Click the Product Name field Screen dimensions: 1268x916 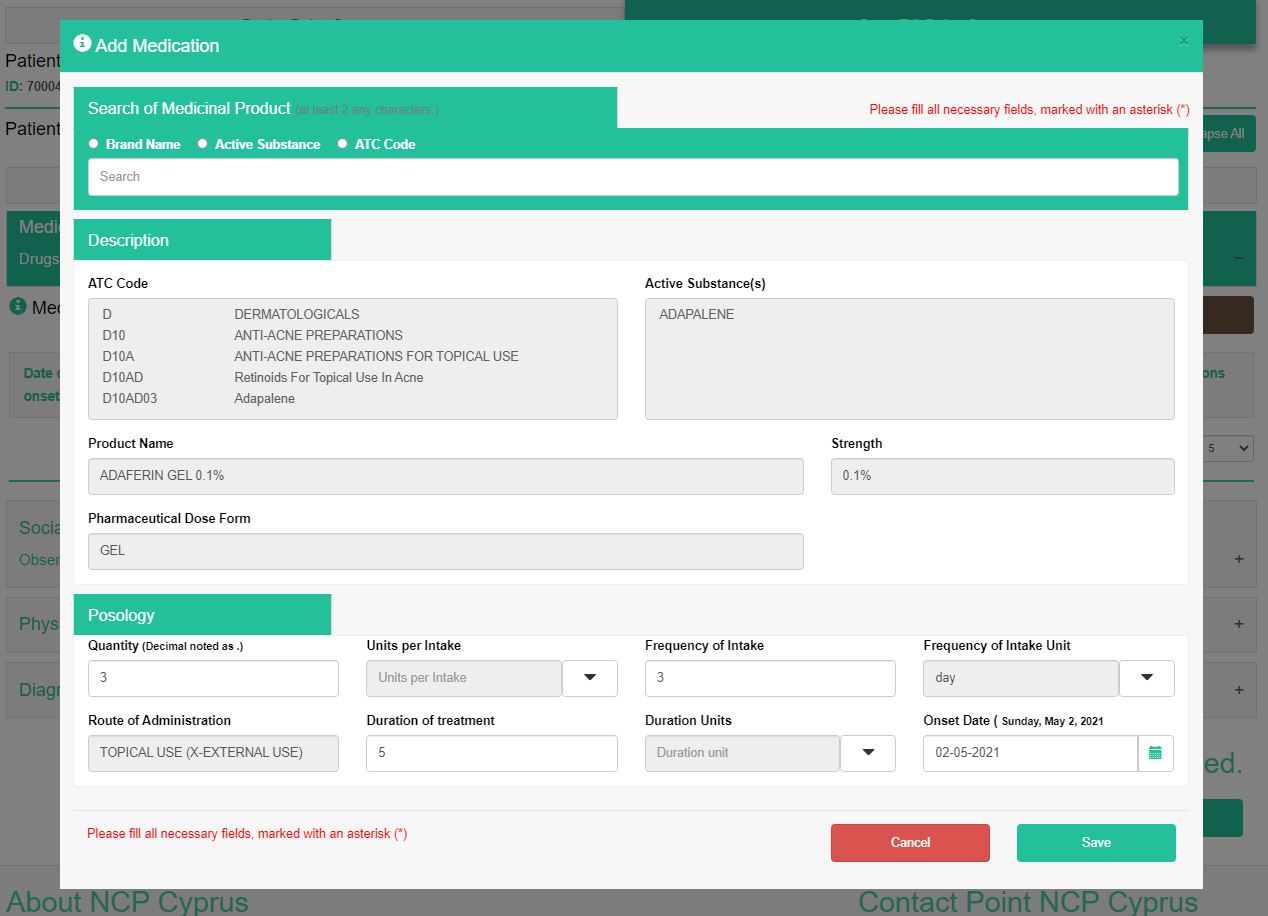(445, 476)
